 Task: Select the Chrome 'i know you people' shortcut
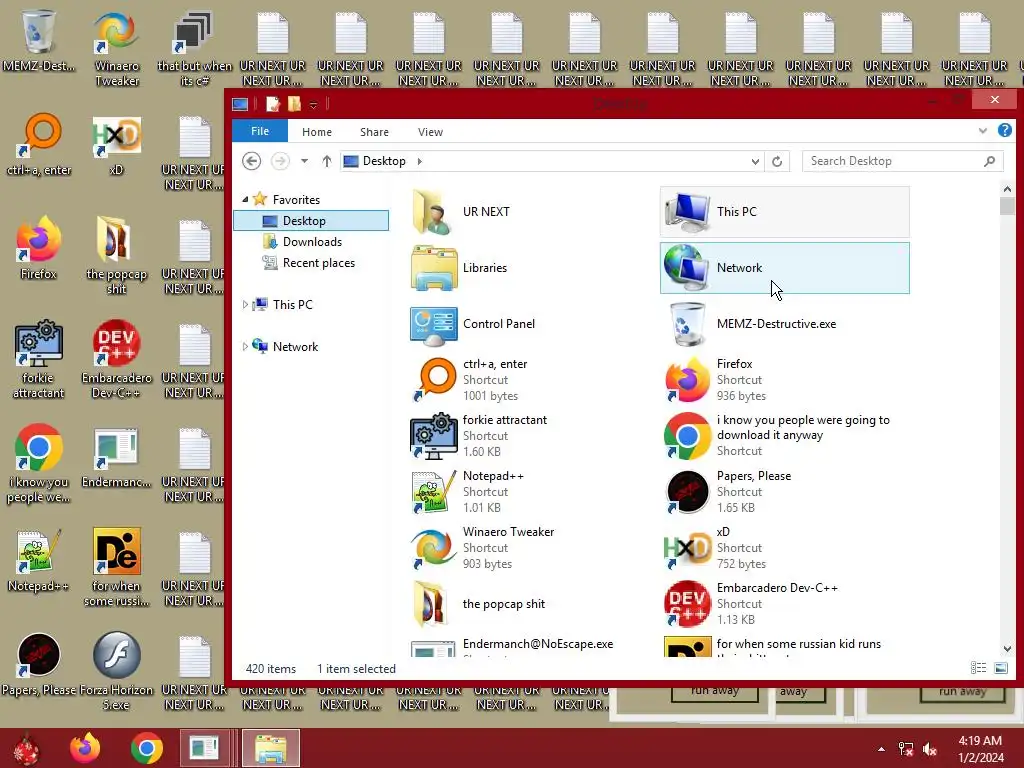784,436
